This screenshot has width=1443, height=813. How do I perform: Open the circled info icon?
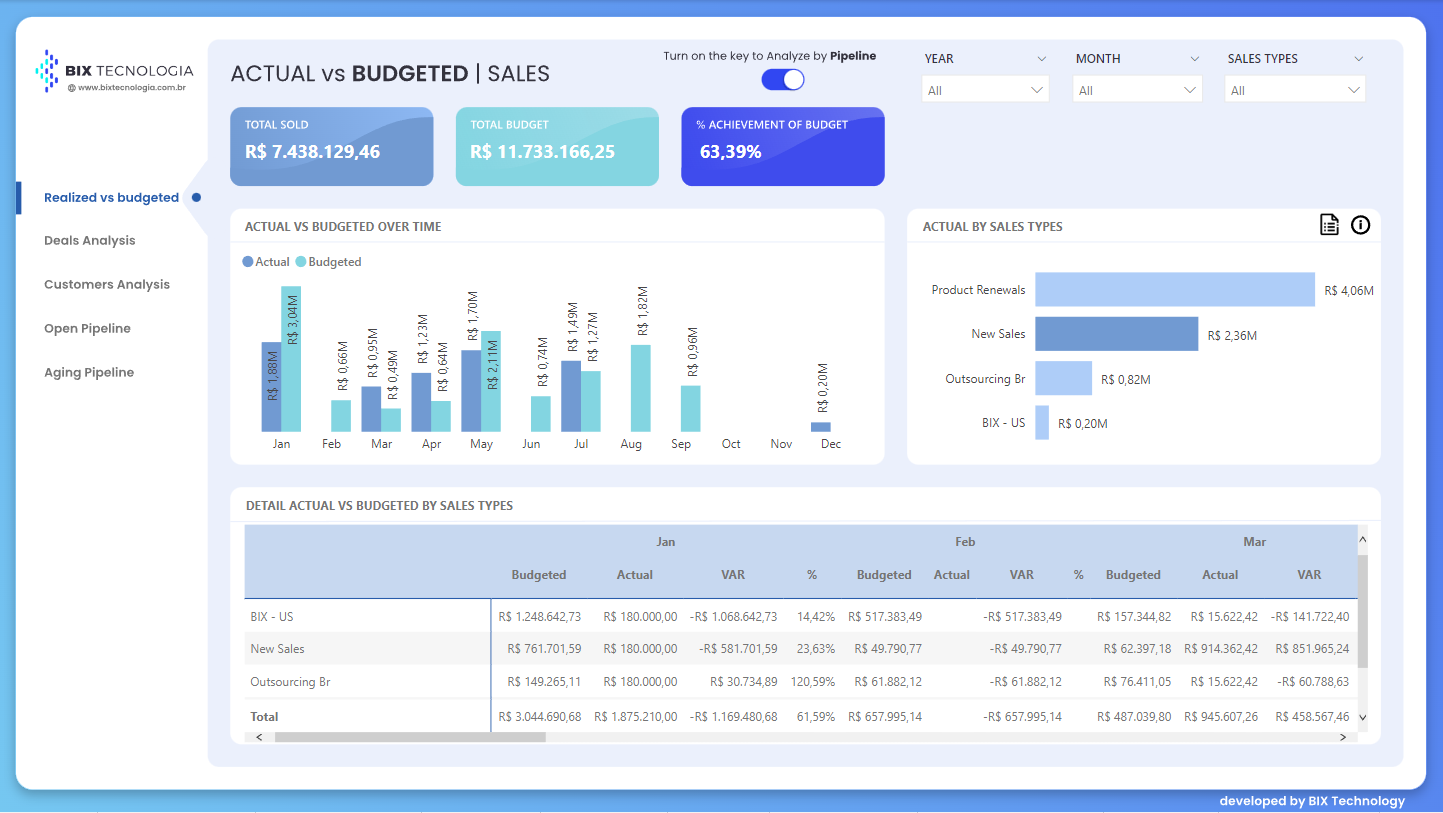click(1360, 225)
